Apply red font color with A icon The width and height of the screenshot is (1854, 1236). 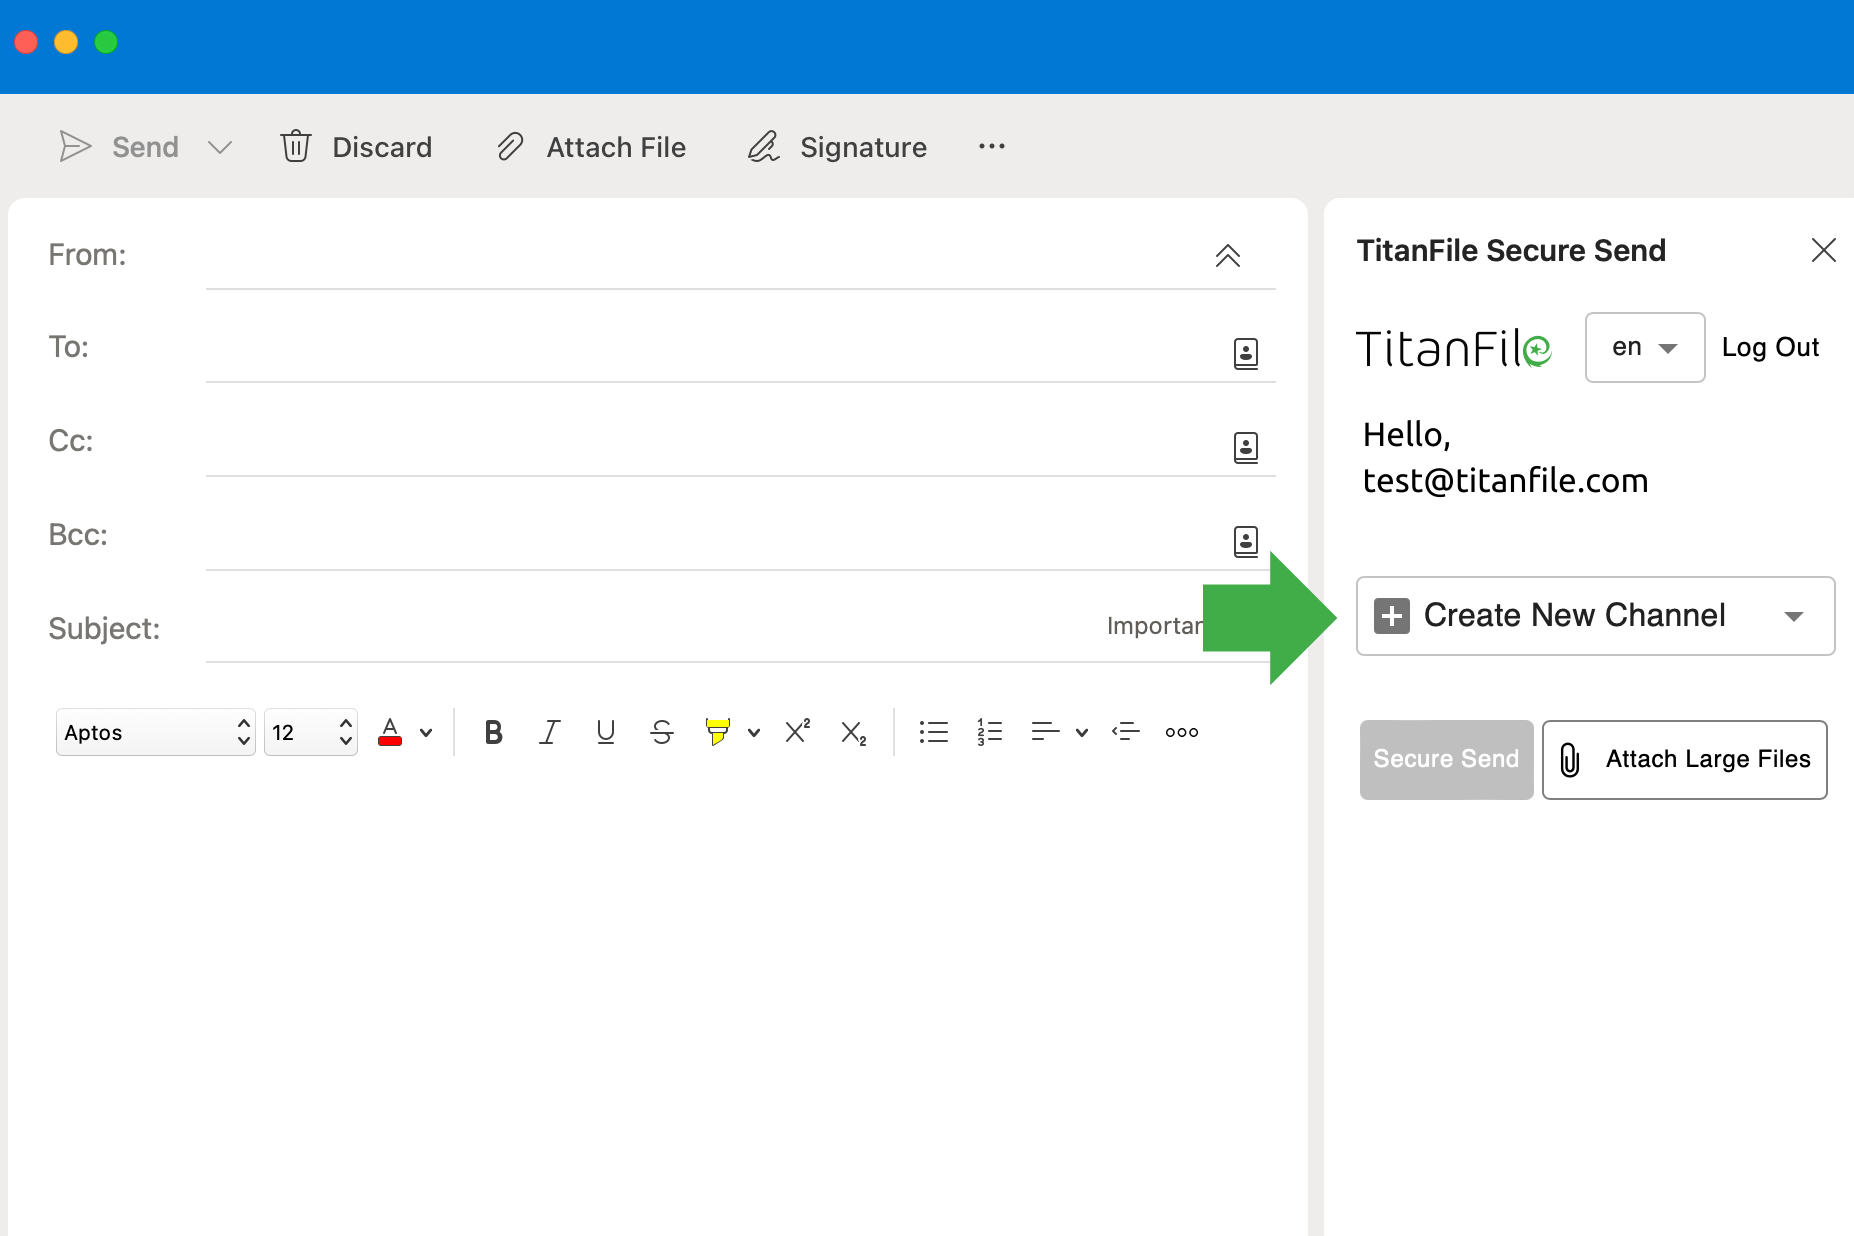[390, 732]
